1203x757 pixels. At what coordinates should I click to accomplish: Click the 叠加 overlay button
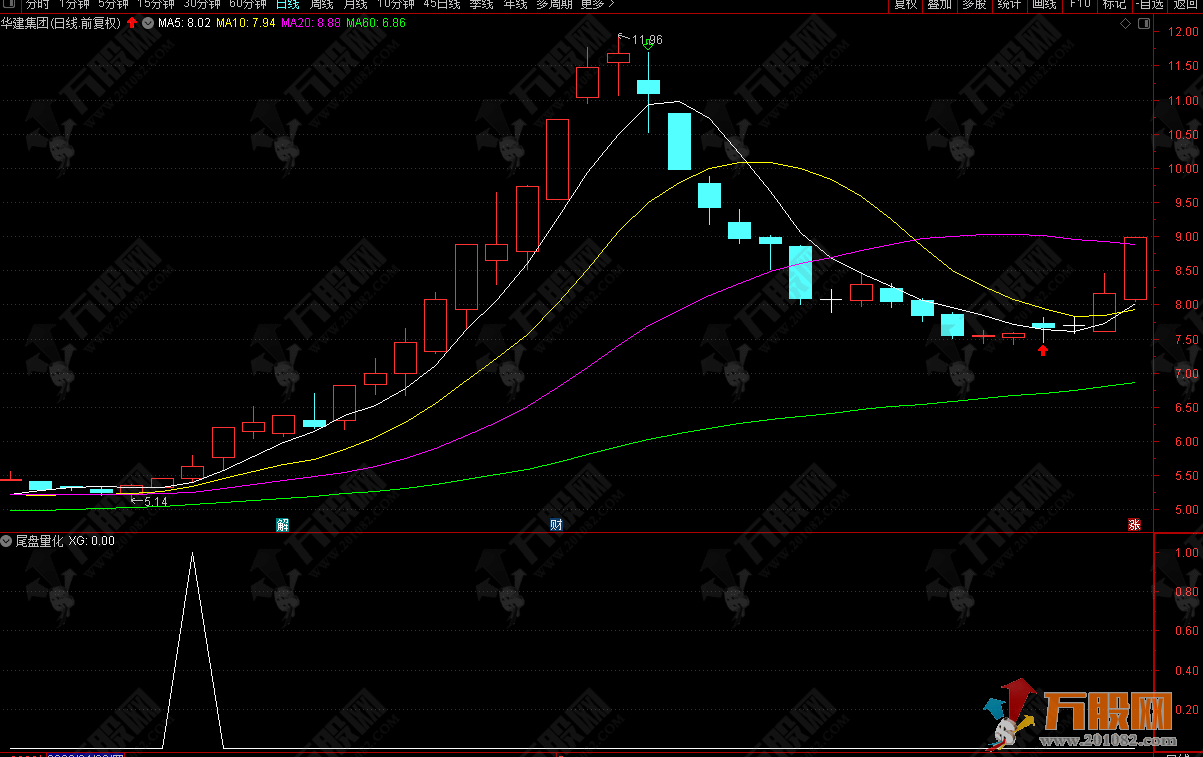coord(939,4)
